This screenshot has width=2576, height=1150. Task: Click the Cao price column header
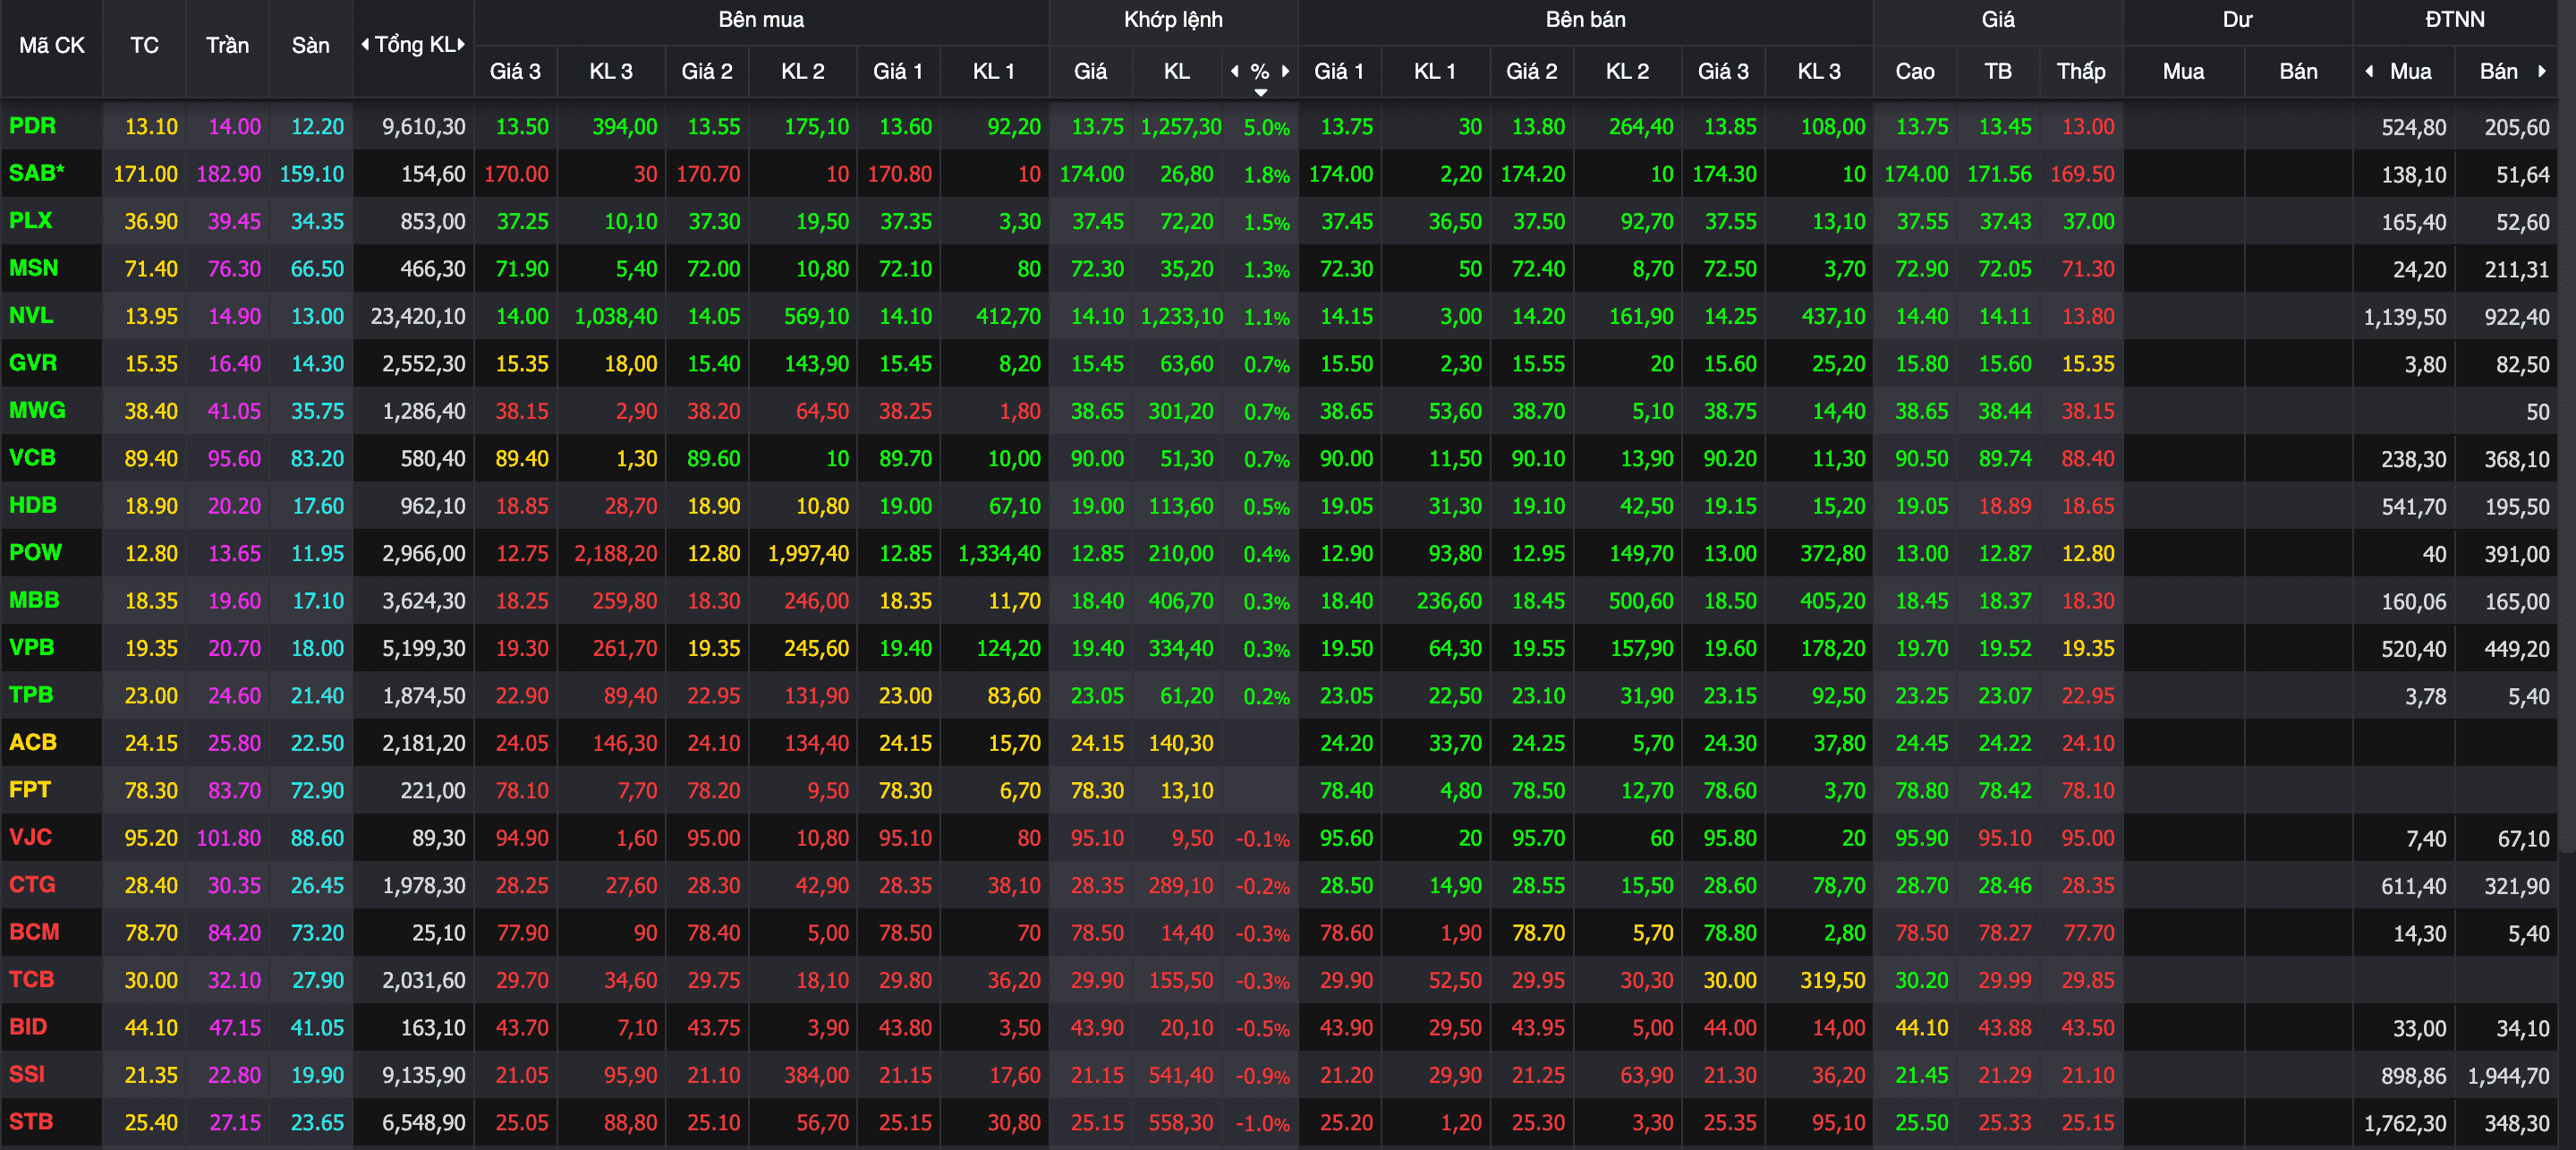point(1914,71)
